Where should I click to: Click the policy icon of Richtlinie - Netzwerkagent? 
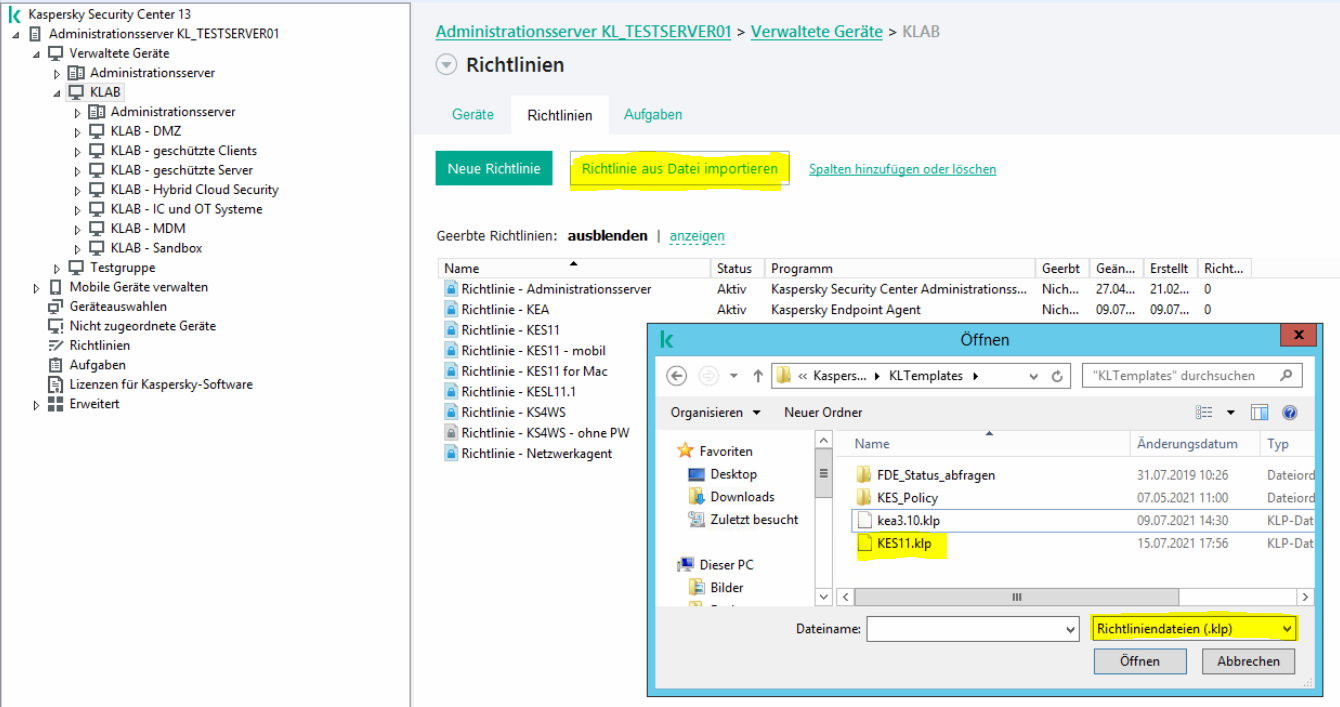tap(451, 454)
